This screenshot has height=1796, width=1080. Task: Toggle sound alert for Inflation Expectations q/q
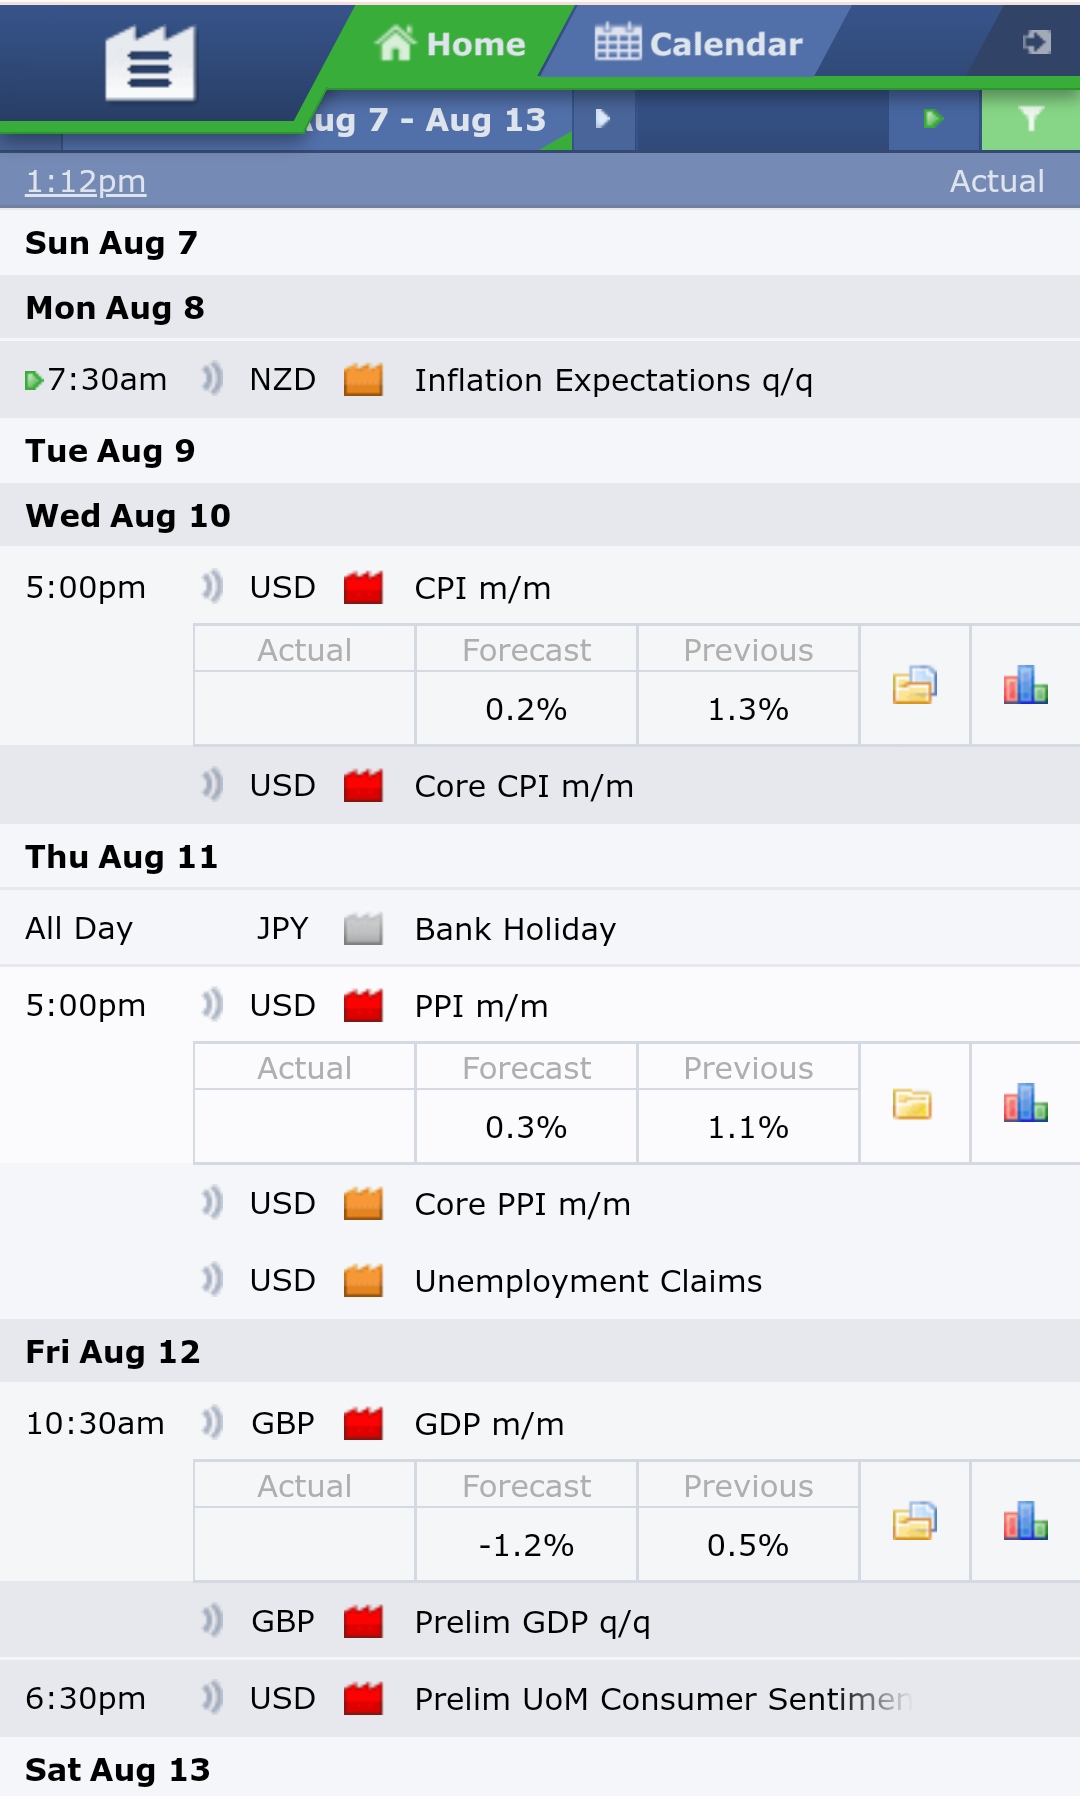coord(211,379)
